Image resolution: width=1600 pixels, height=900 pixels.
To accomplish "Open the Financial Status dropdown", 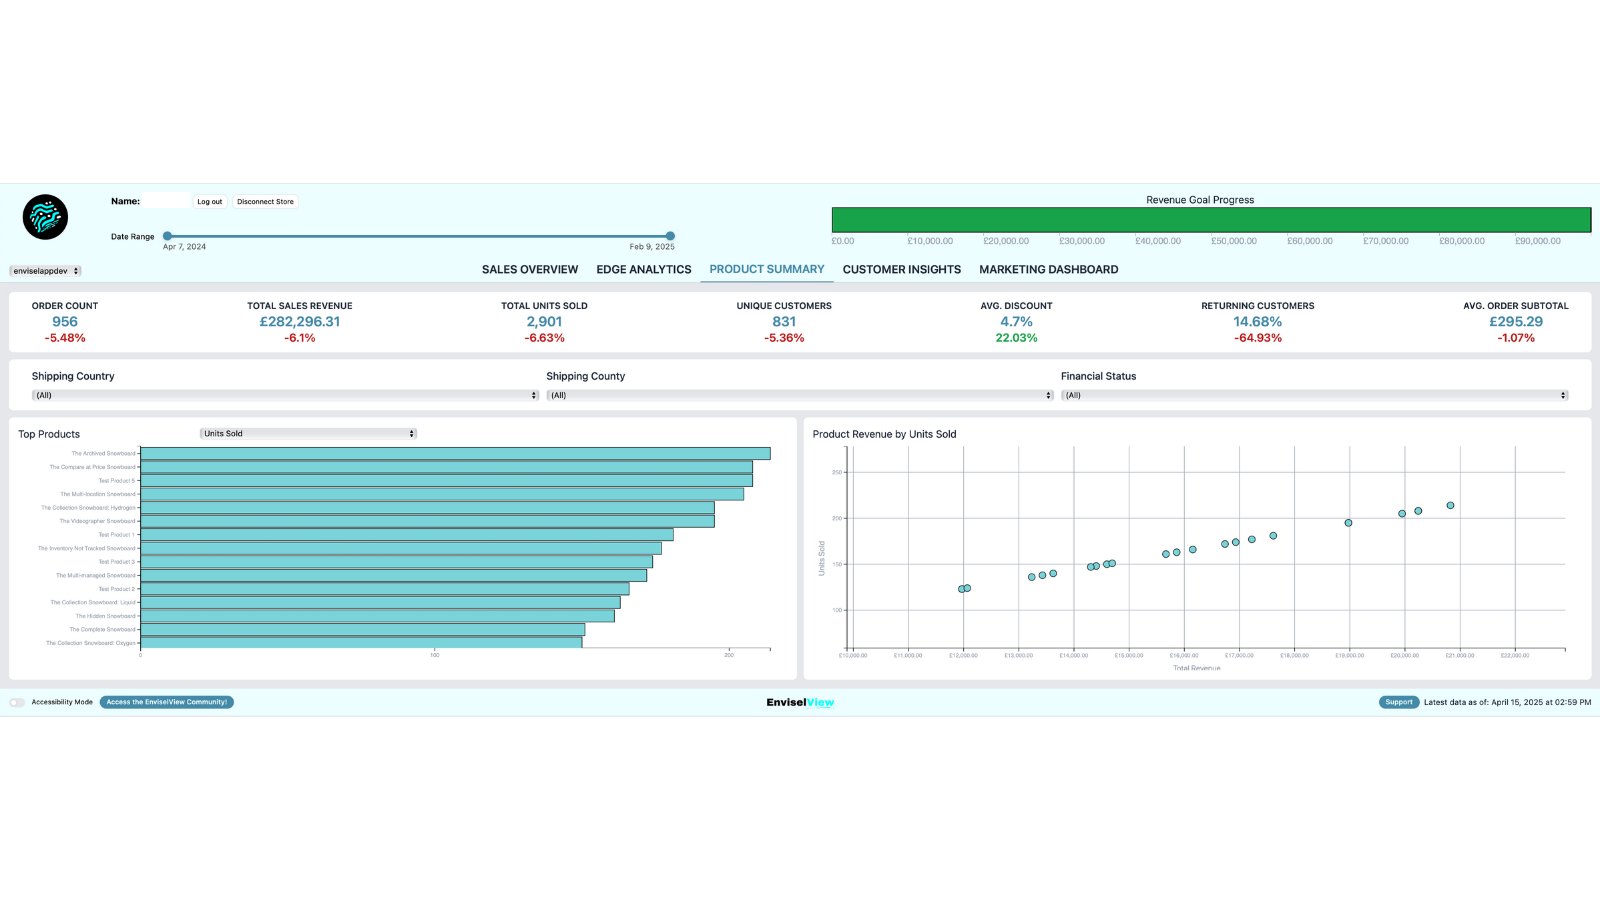I will click(1314, 395).
